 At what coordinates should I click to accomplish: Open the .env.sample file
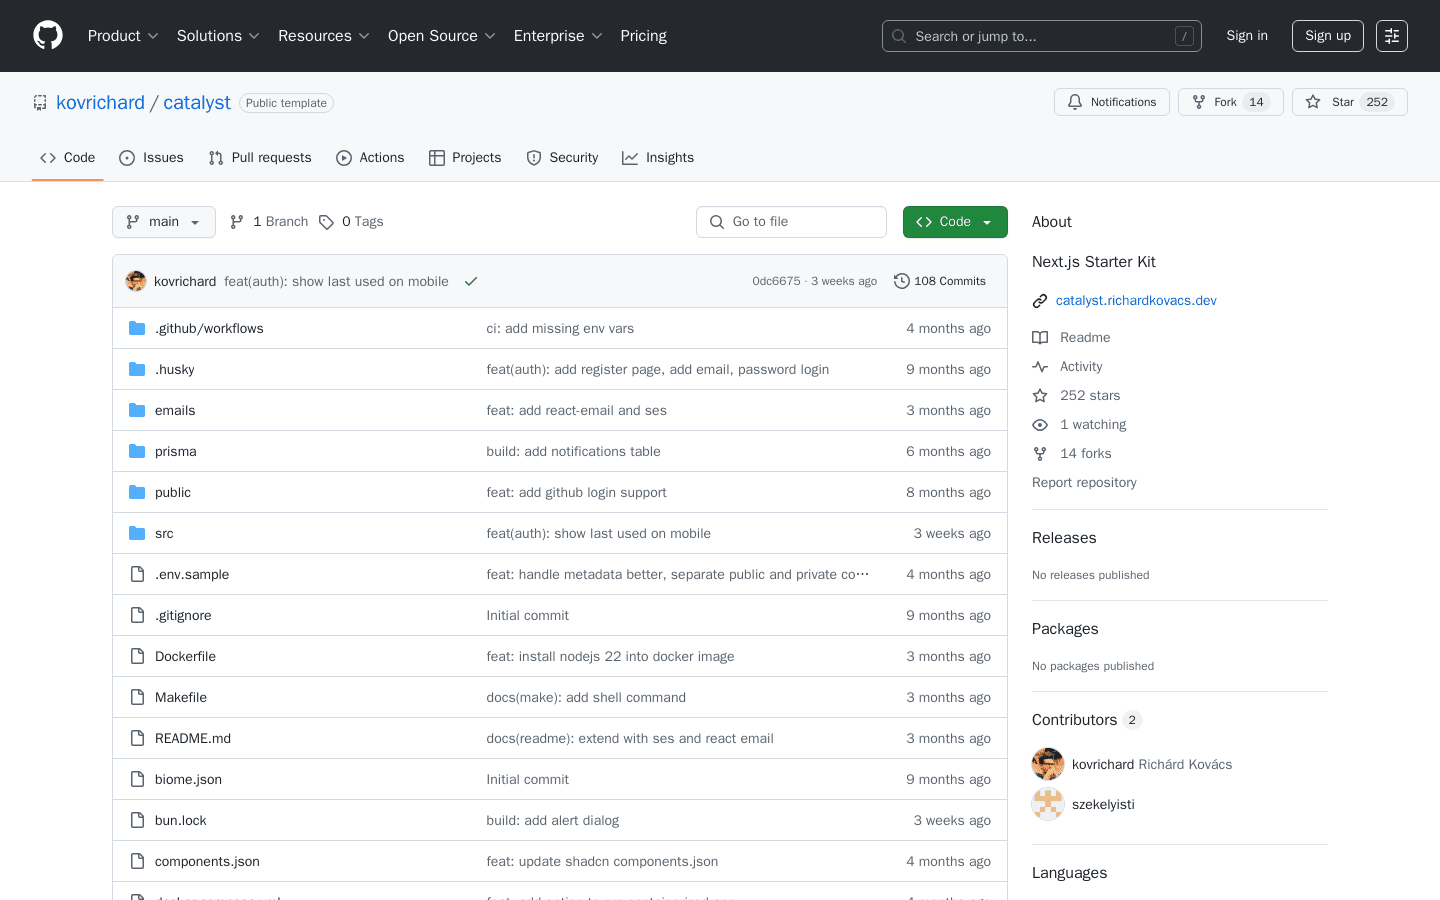(192, 575)
